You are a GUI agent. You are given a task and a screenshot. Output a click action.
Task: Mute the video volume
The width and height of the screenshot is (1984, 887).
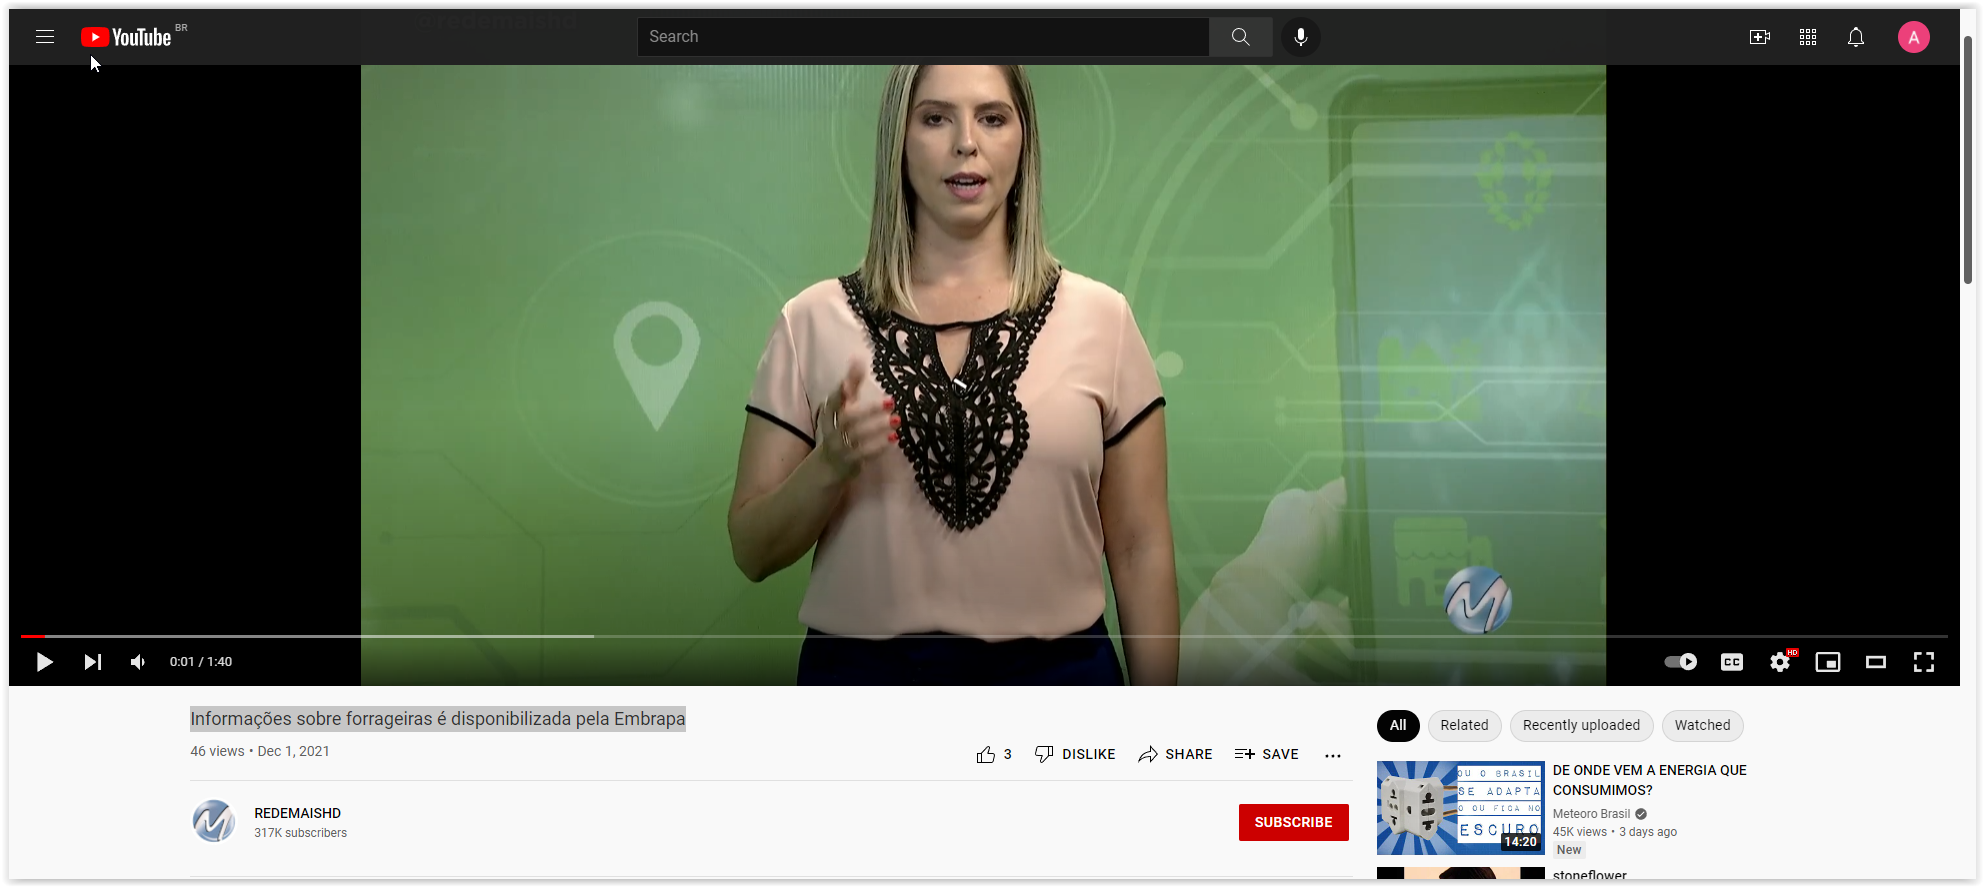click(138, 662)
